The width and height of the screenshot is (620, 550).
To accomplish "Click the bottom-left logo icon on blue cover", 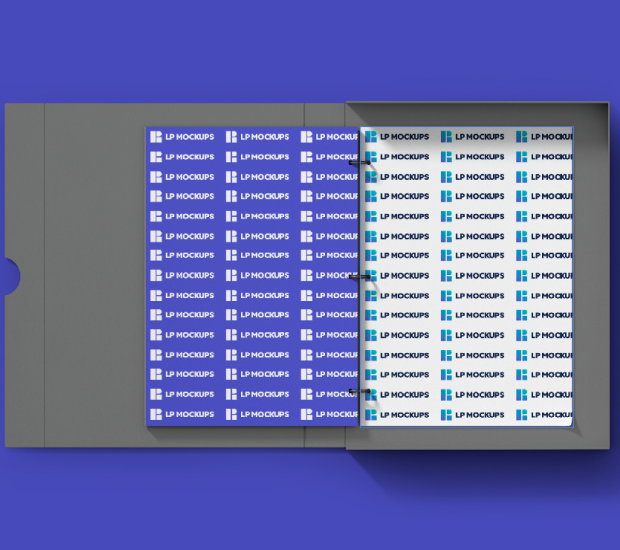I will tap(156, 414).
